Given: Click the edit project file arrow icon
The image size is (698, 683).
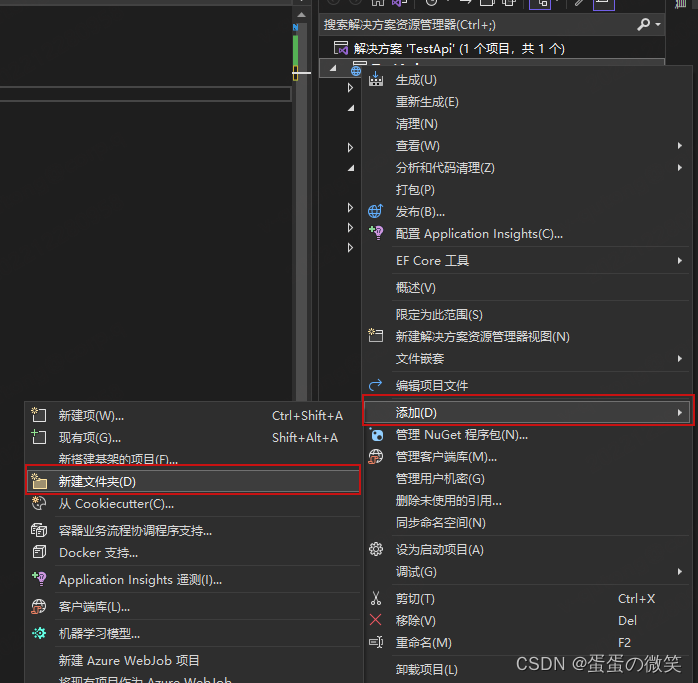Looking at the screenshot, I should coord(375,385).
